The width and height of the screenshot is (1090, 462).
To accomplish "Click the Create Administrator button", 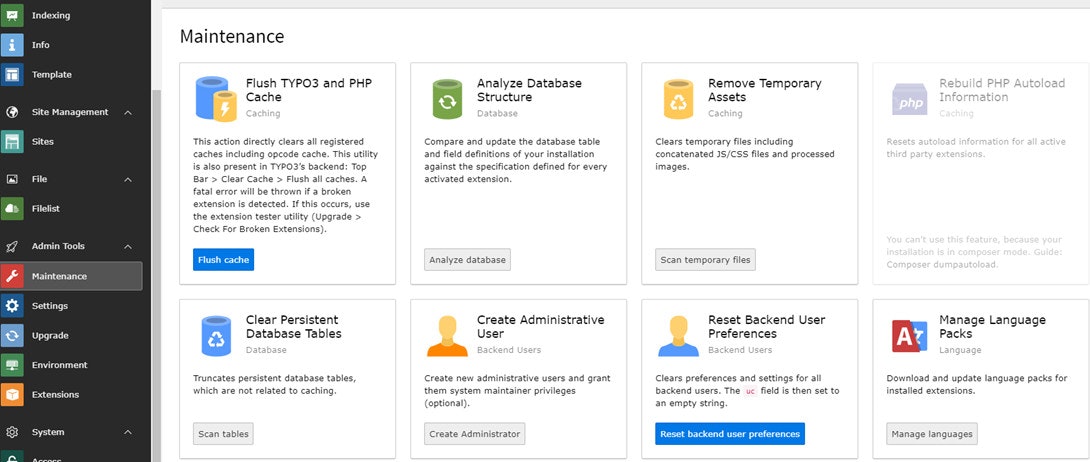I will pyautogui.click(x=474, y=434).
